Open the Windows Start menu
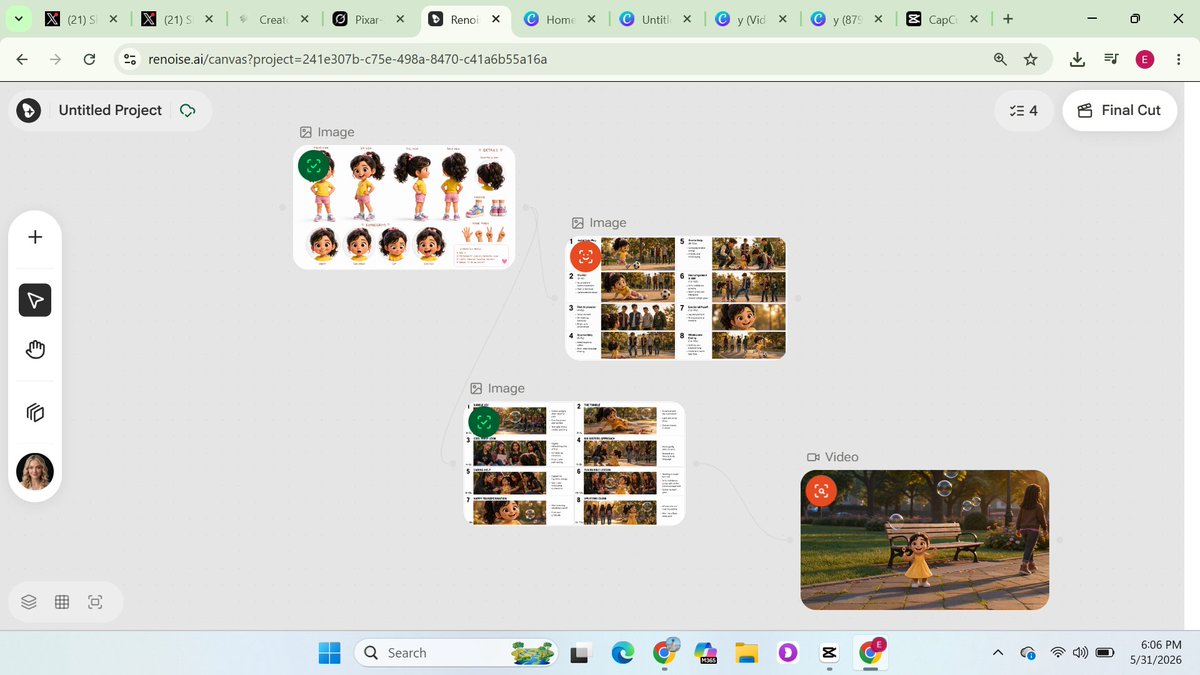The height and width of the screenshot is (675, 1200). (330, 653)
